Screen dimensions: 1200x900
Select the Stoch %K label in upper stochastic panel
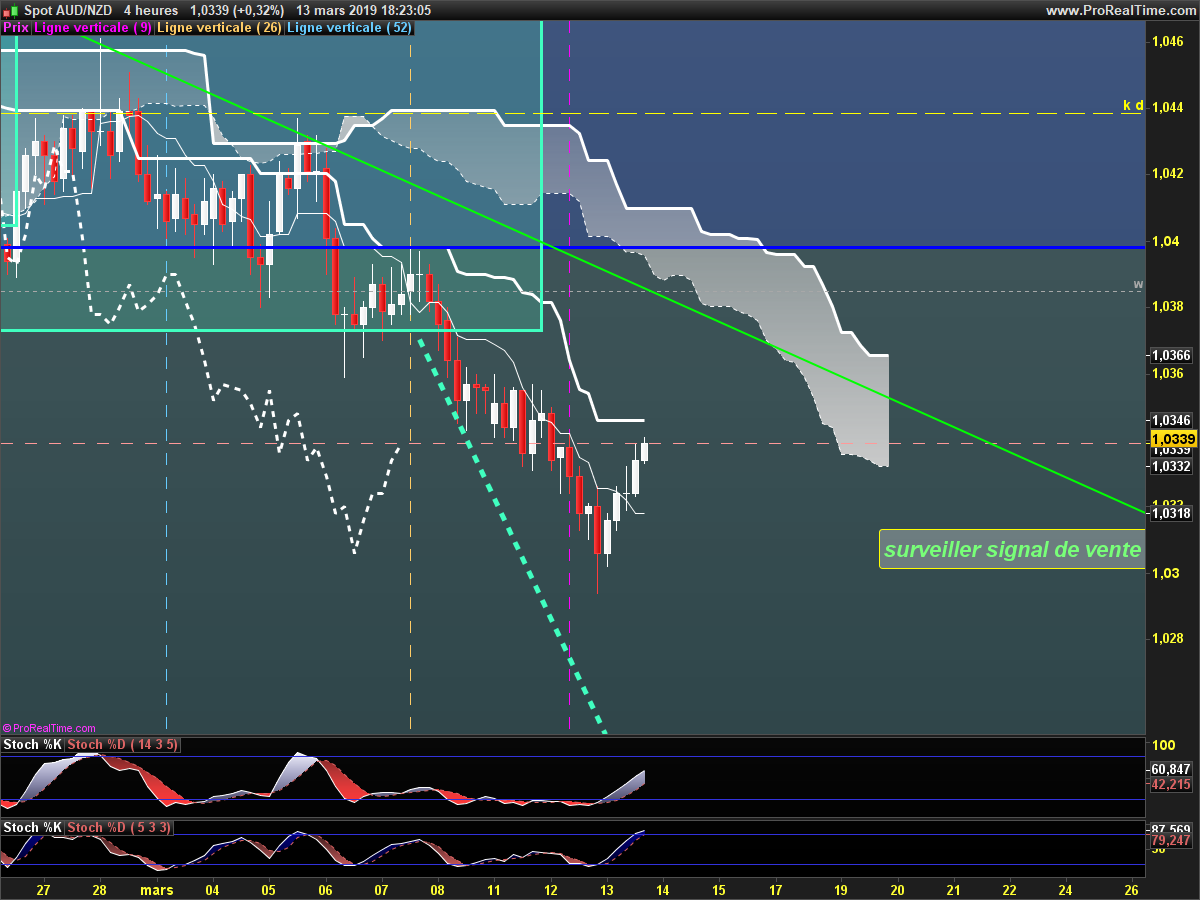(x=33, y=745)
